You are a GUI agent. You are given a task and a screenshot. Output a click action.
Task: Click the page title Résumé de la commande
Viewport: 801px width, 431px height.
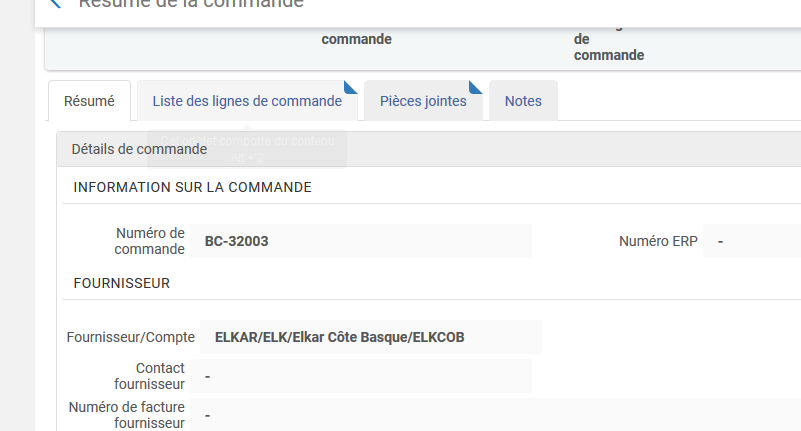click(190, 4)
